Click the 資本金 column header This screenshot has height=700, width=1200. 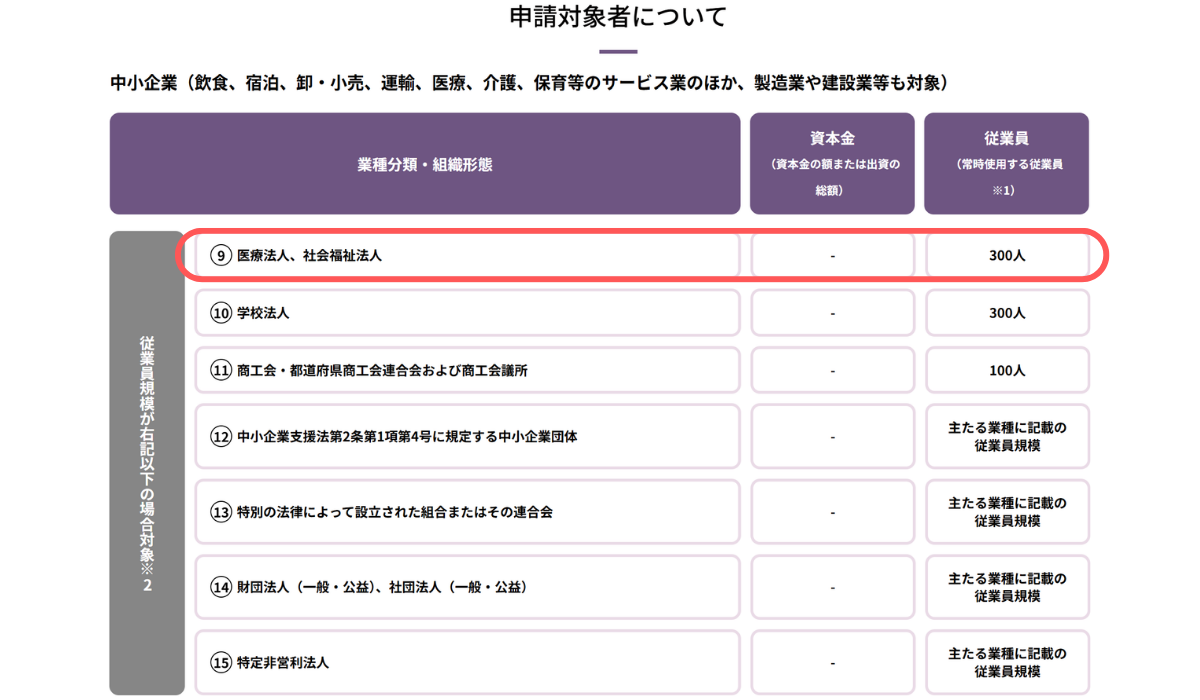(832, 163)
